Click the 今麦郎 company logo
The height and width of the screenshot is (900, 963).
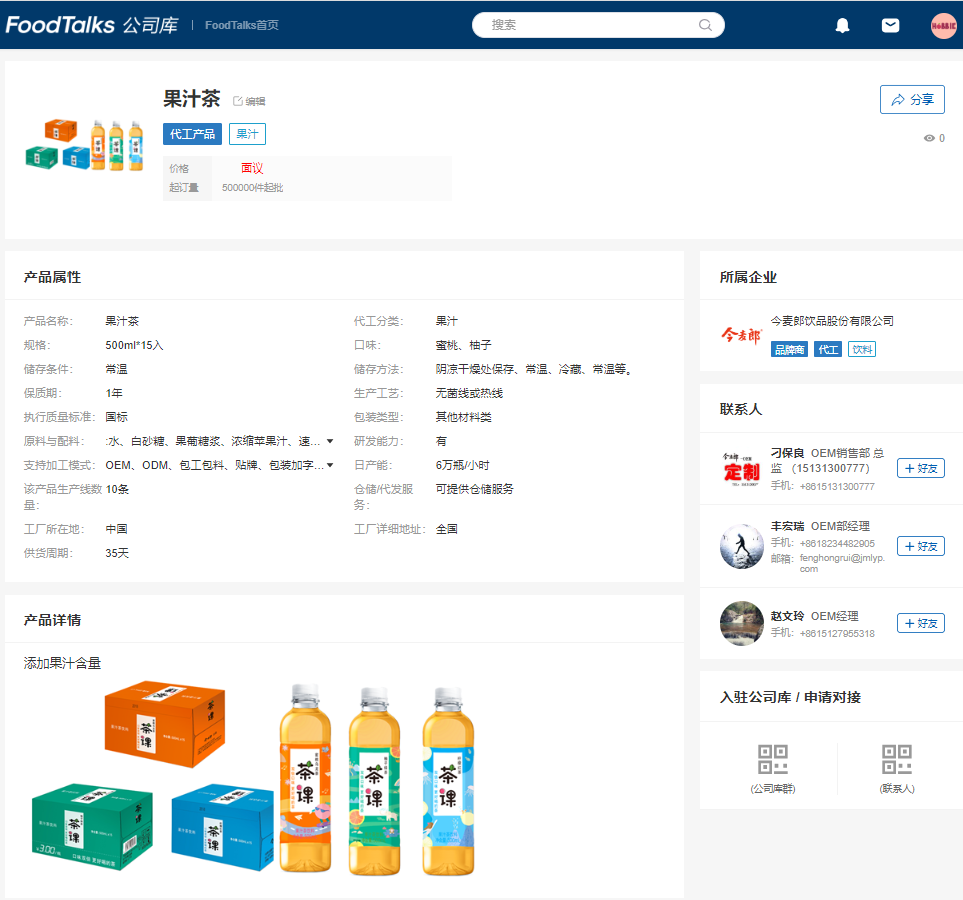(x=741, y=335)
